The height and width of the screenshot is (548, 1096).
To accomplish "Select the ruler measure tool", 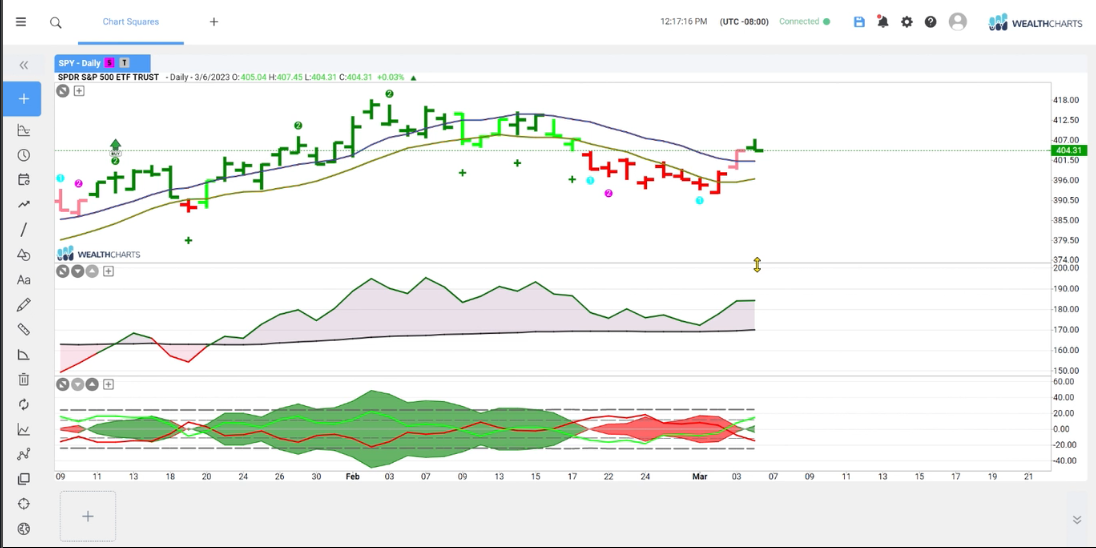I will [24, 329].
